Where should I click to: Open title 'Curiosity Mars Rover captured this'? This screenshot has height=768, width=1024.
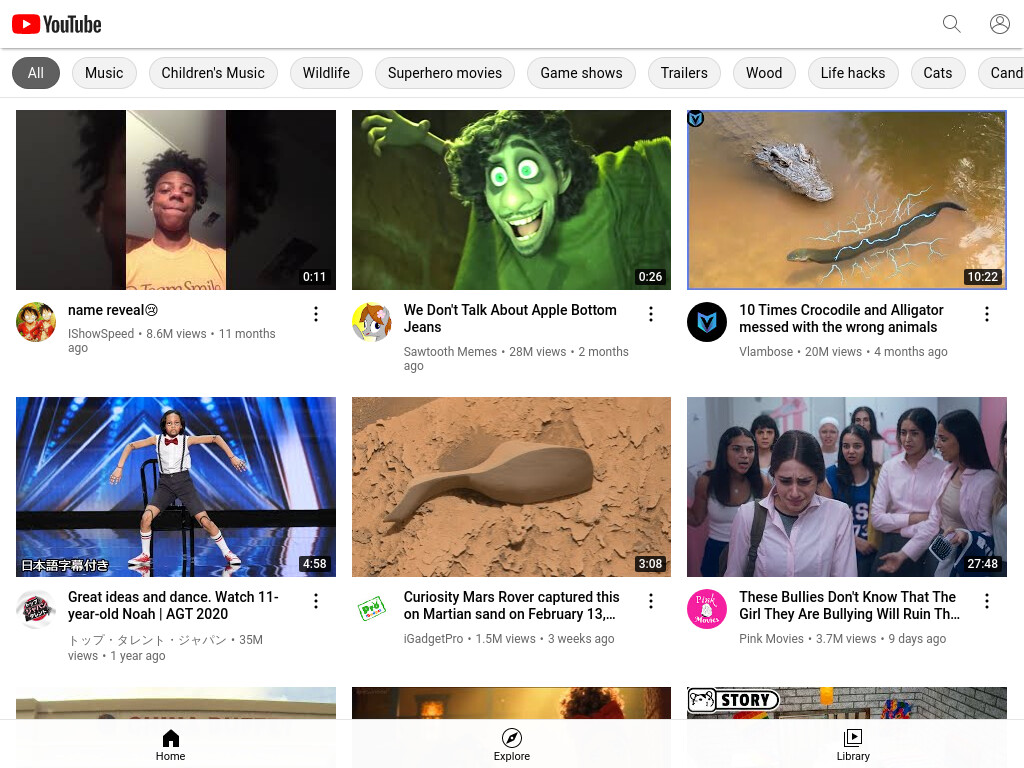coord(511,605)
